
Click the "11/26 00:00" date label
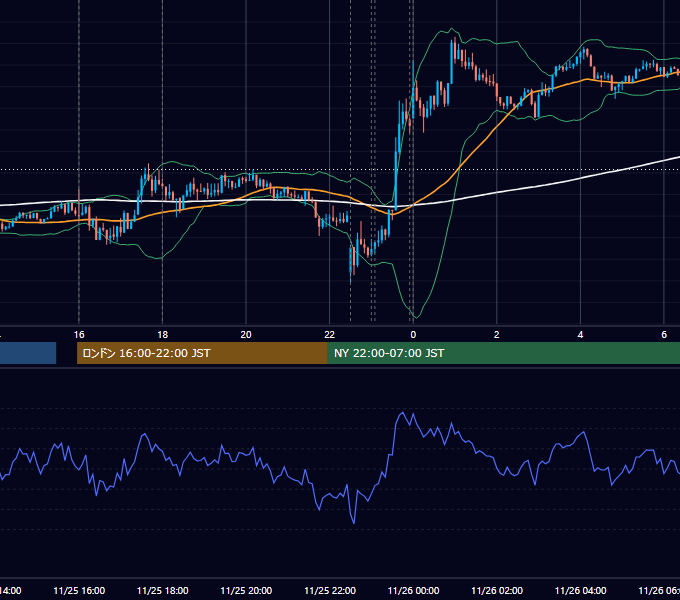click(x=413, y=590)
